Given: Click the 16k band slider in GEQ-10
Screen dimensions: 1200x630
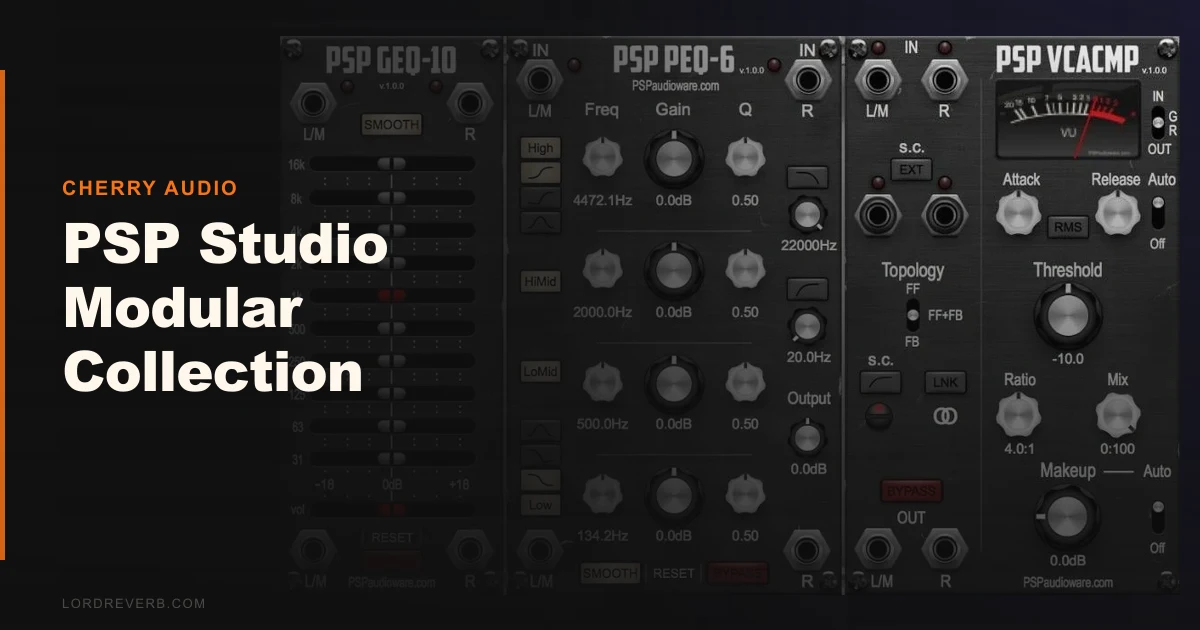Looking at the screenshot, I should pos(392,163).
